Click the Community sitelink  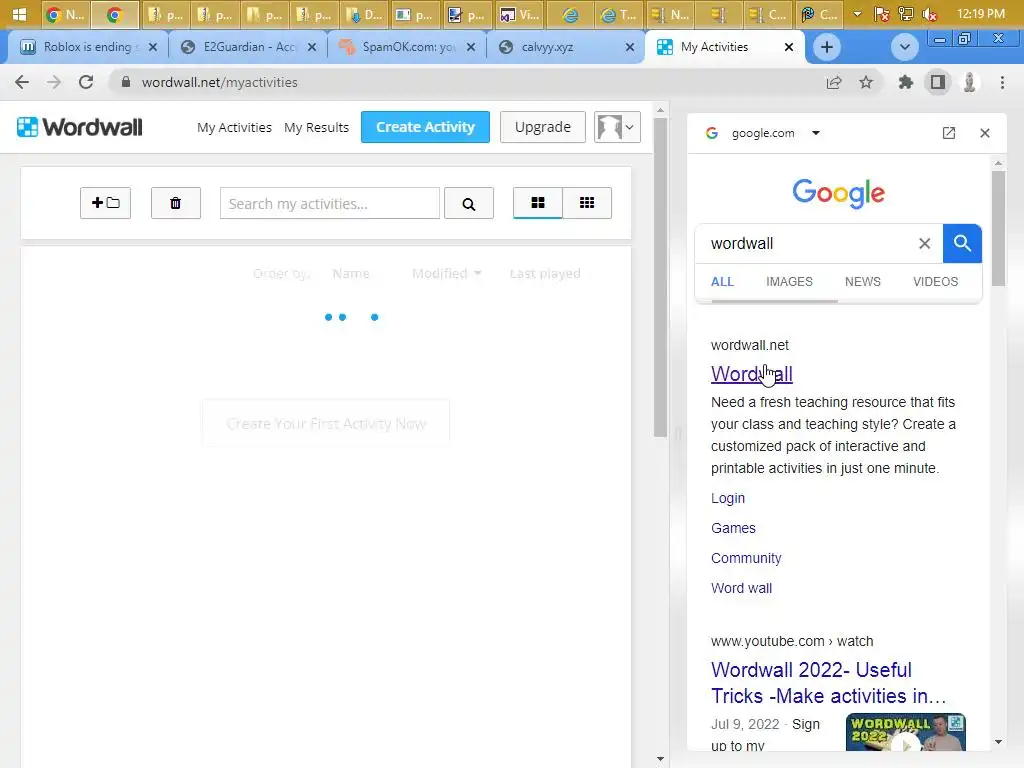(x=746, y=558)
